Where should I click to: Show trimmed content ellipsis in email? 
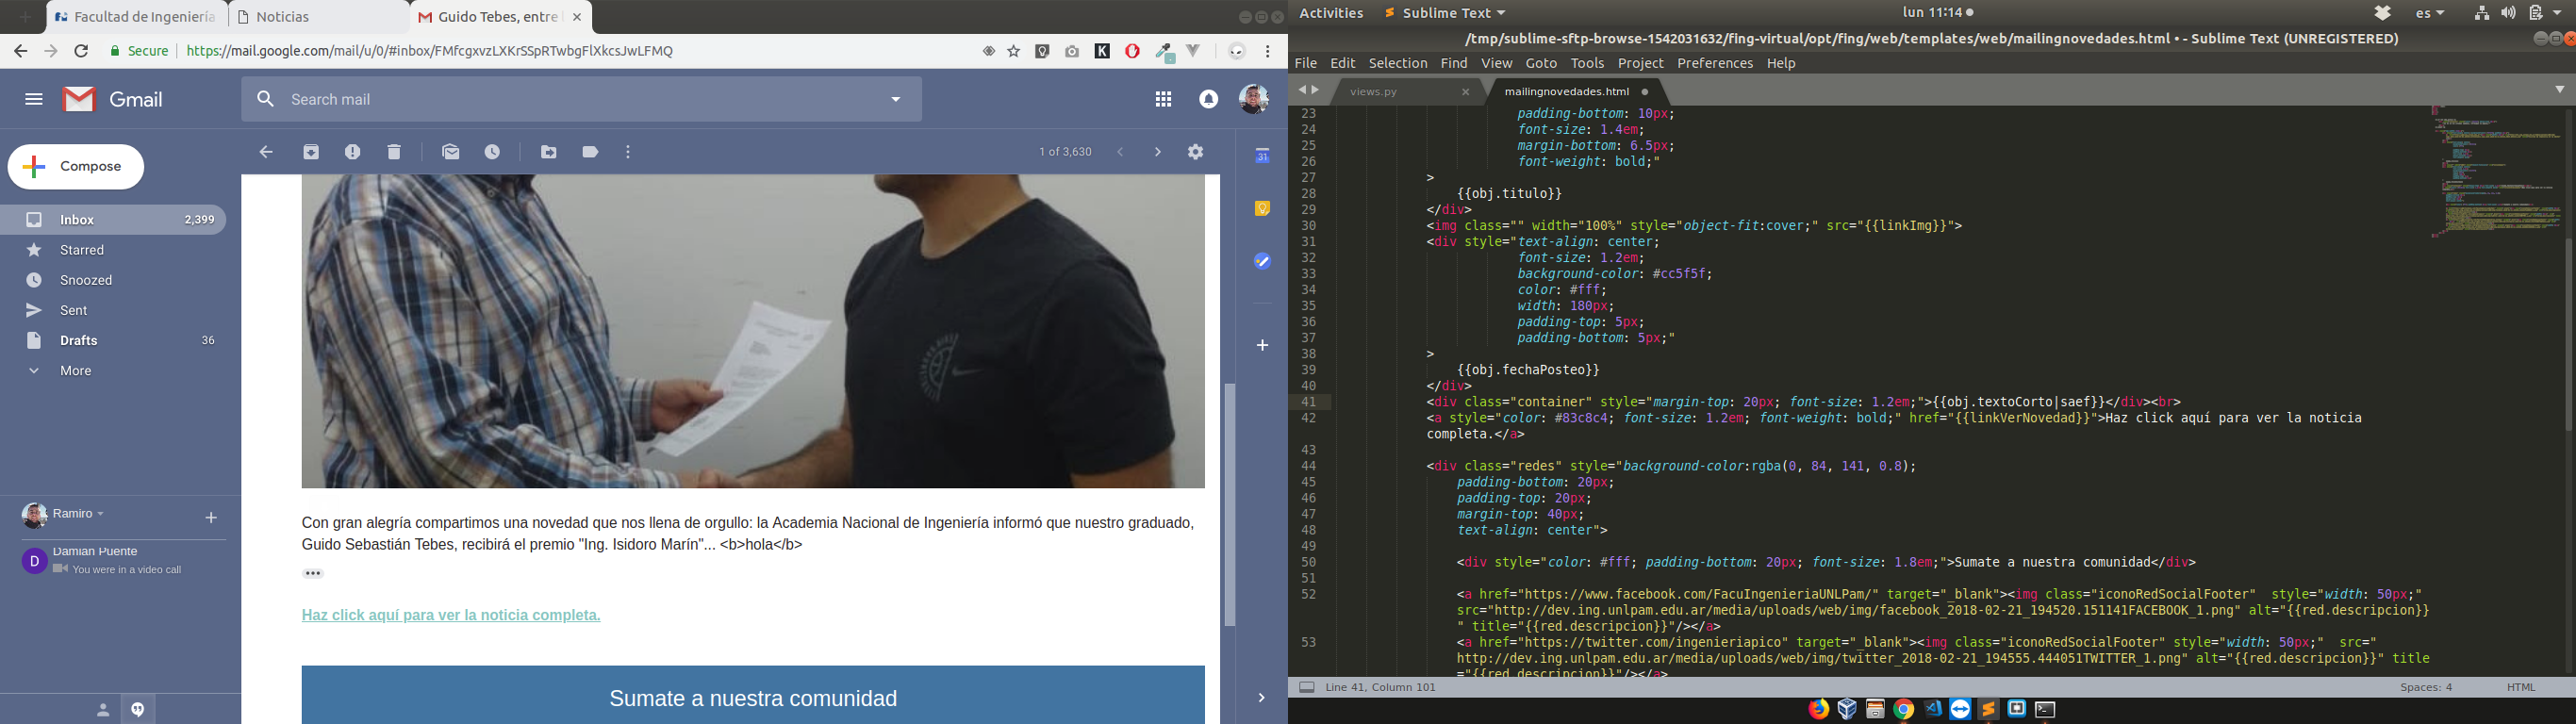point(313,574)
